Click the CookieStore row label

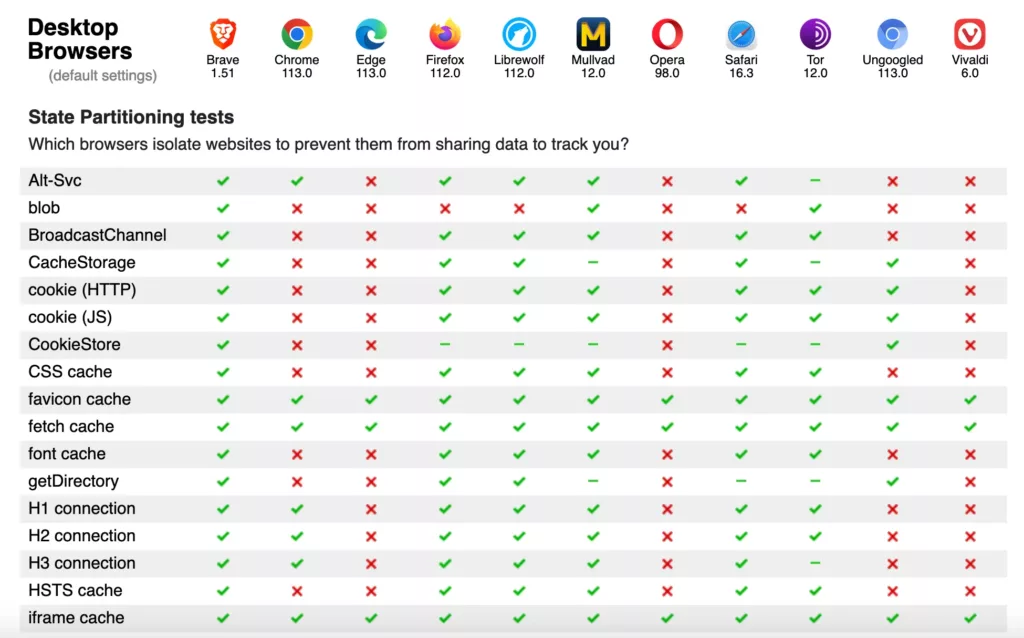74,345
